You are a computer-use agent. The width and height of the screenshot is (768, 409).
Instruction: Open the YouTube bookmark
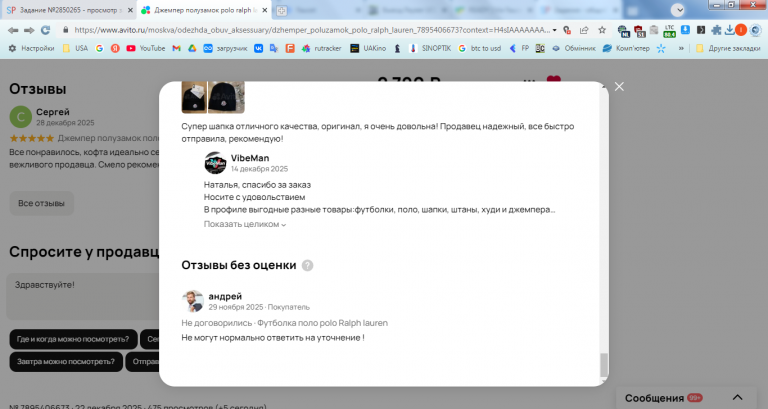point(145,48)
